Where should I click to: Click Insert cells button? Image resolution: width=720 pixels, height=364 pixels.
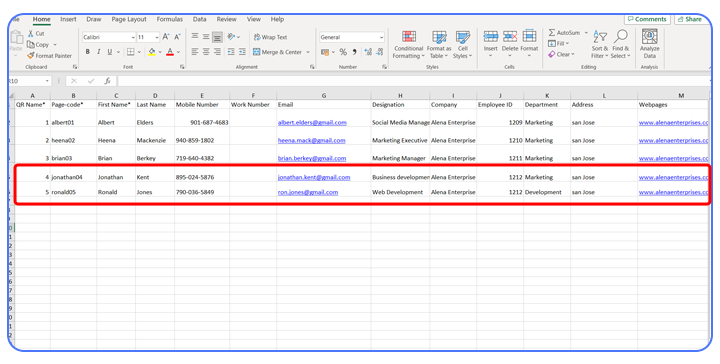point(490,44)
